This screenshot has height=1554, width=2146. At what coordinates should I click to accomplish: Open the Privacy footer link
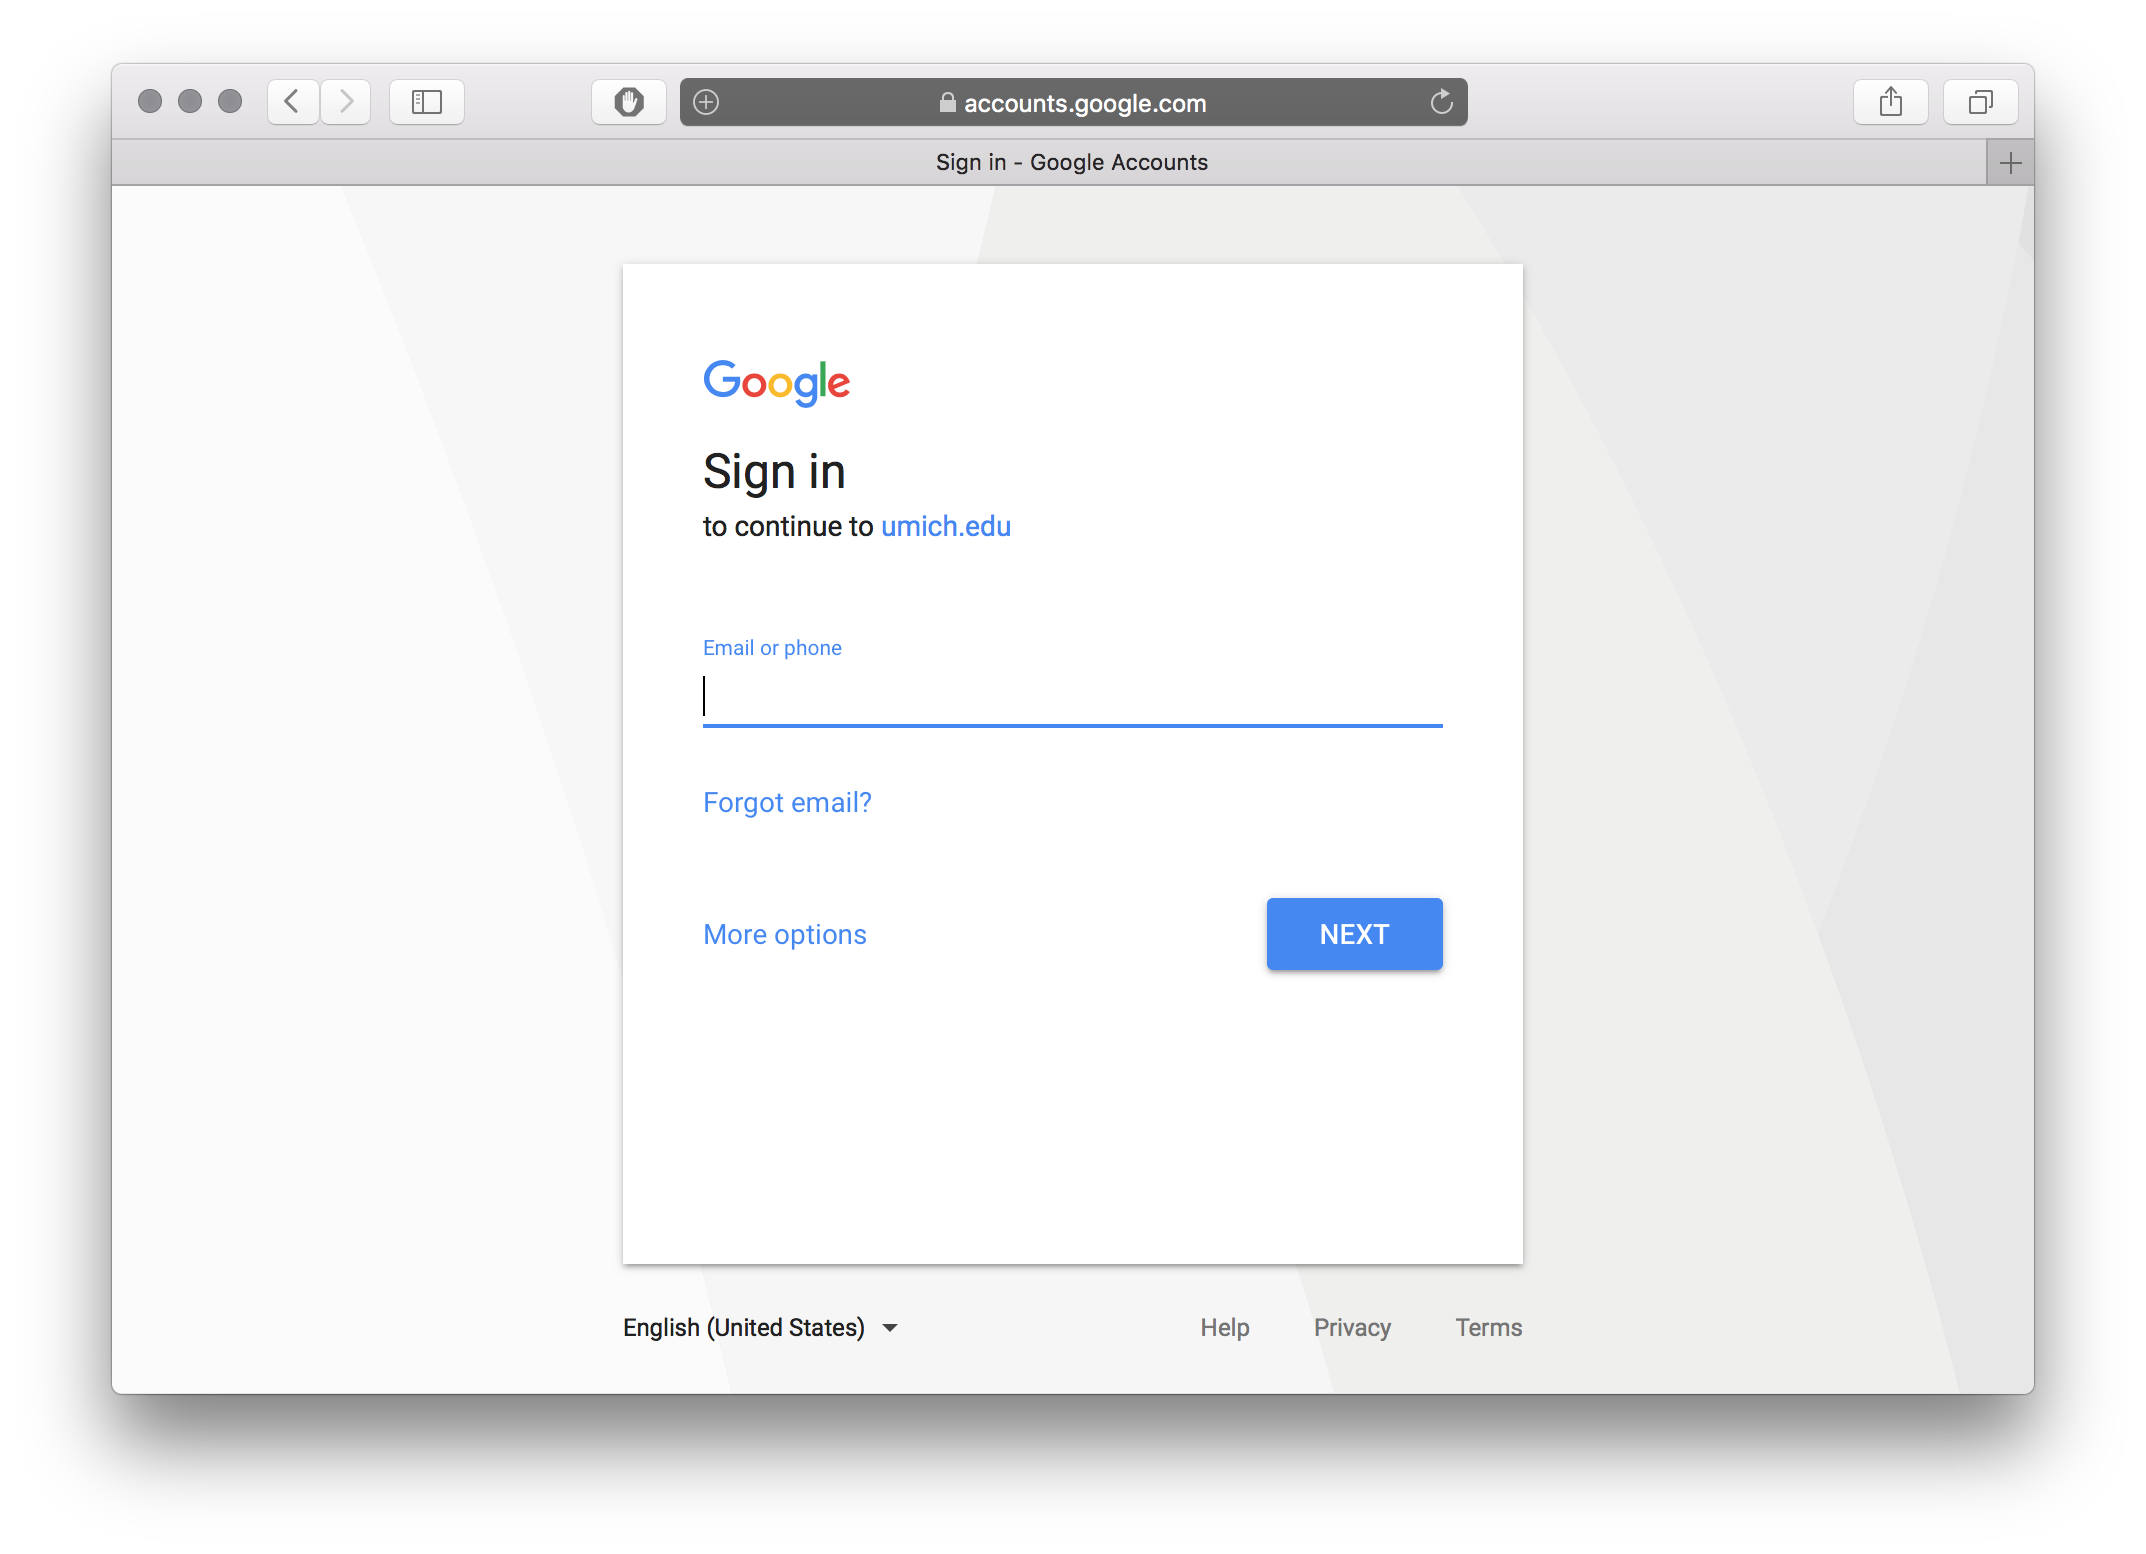pos(1352,1327)
